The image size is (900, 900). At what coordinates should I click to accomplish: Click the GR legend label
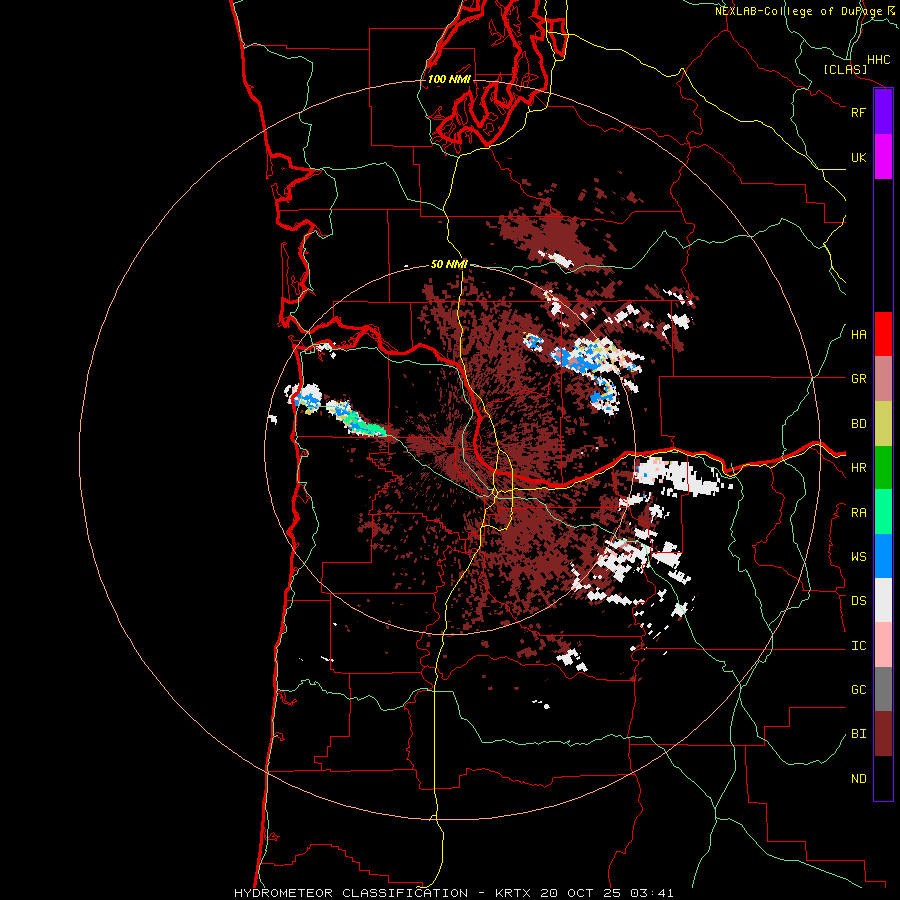coord(858,379)
